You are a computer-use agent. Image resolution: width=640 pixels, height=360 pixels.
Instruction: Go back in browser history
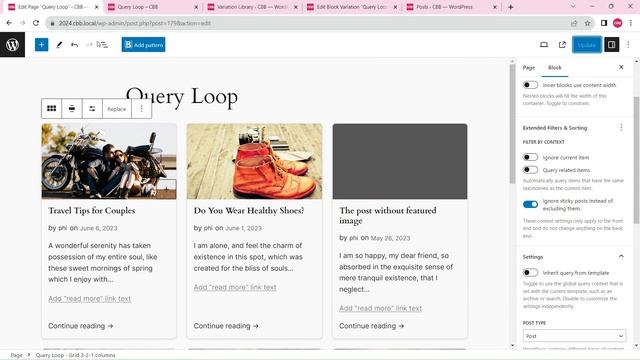[x=9, y=23]
